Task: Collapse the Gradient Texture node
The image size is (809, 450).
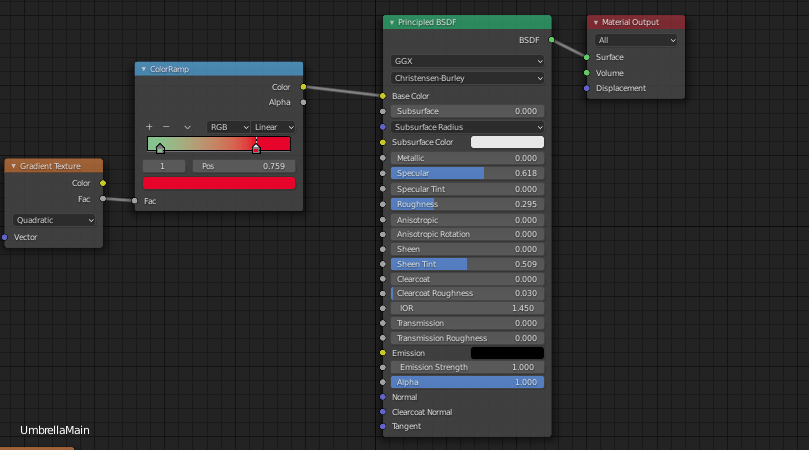Action: point(14,166)
